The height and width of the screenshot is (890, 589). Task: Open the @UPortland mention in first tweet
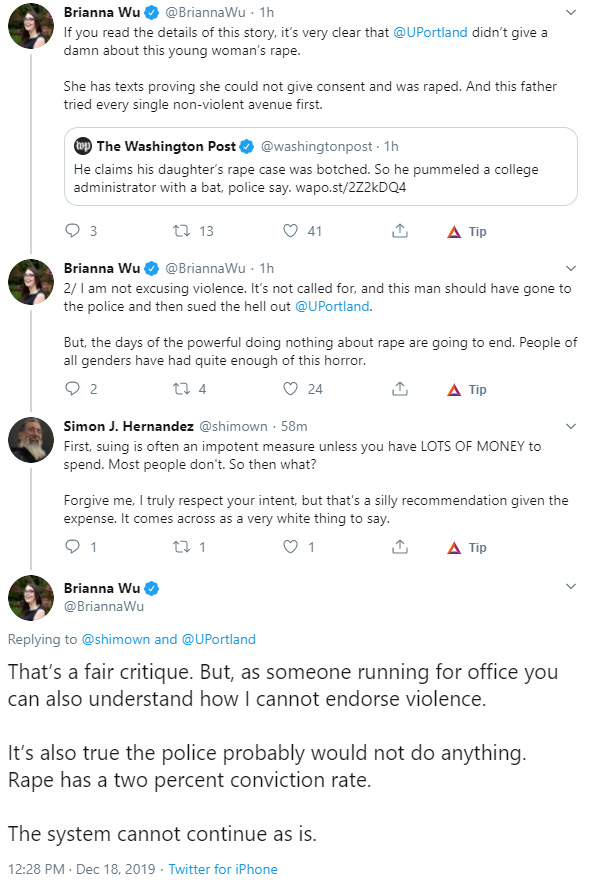click(x=430, y=32)
